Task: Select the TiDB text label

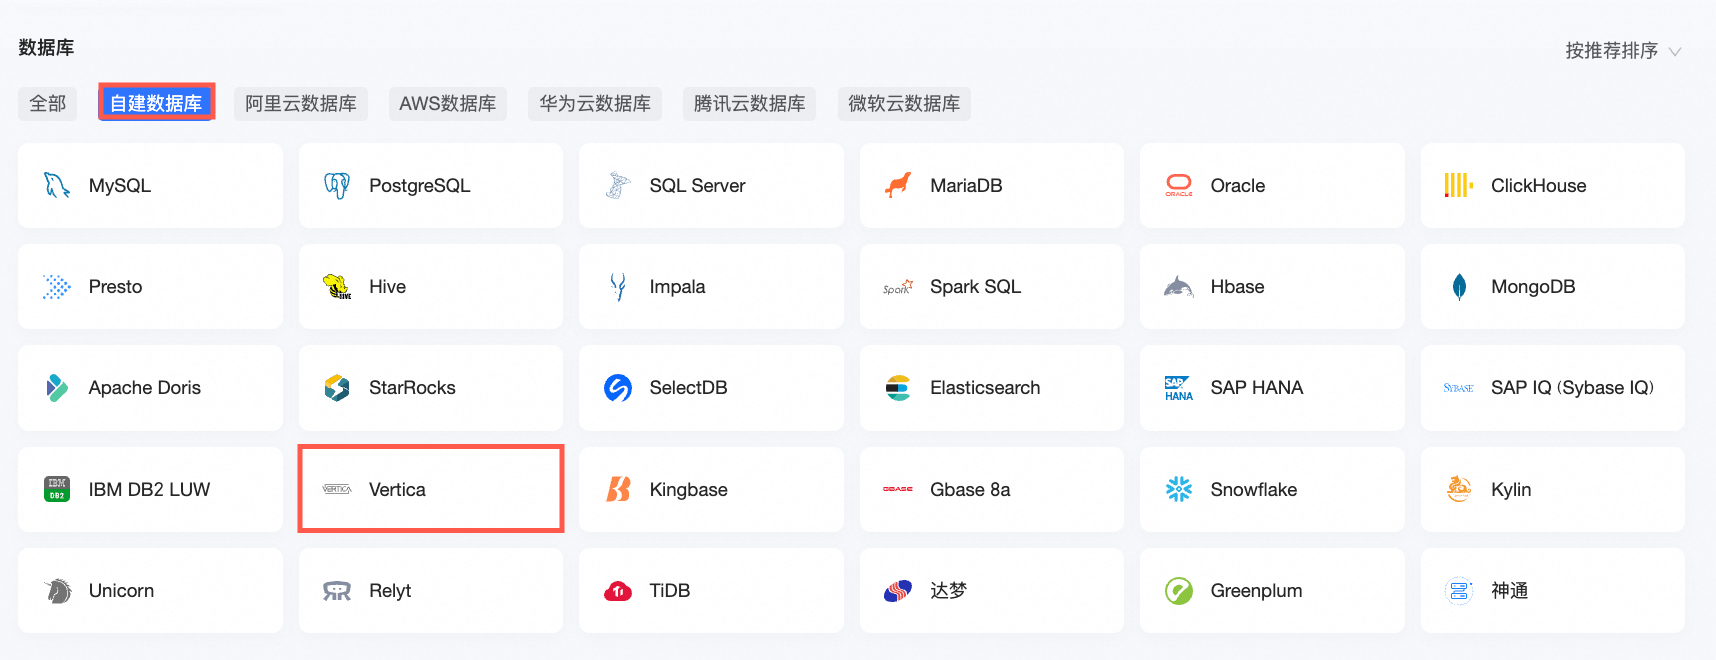Action: (669, 591)
